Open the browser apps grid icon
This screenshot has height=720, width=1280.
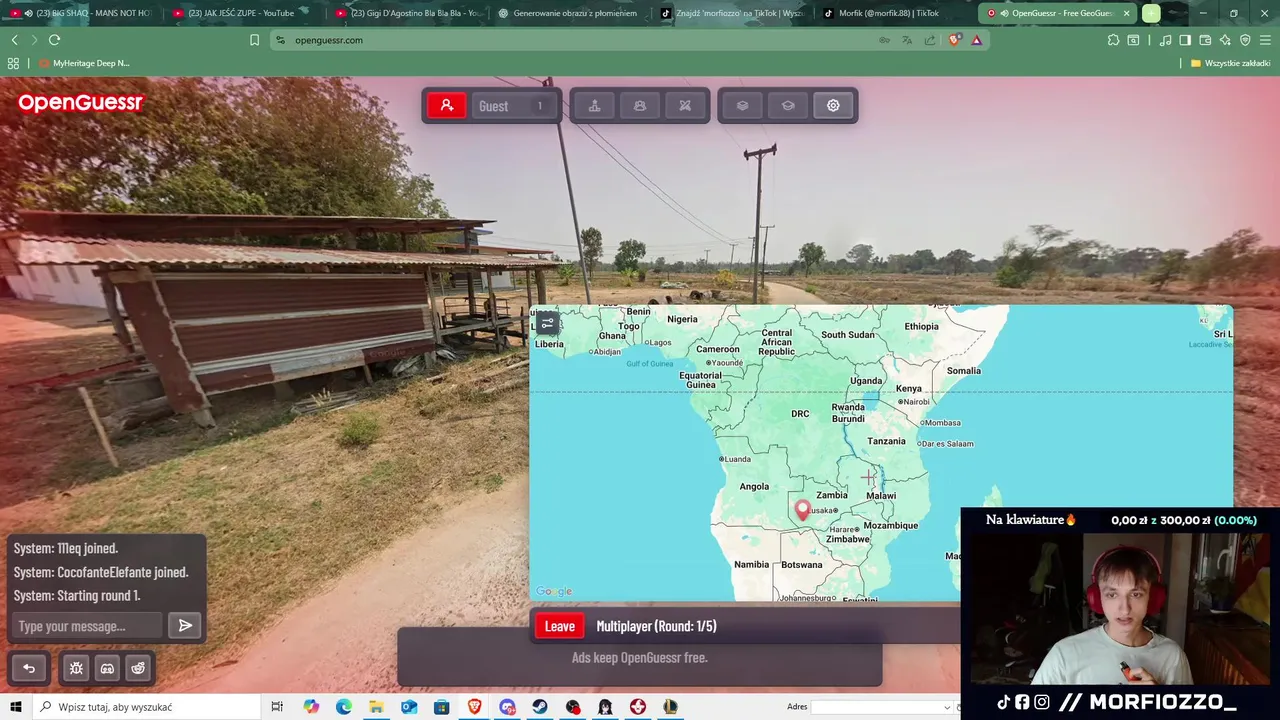point(13,63)
